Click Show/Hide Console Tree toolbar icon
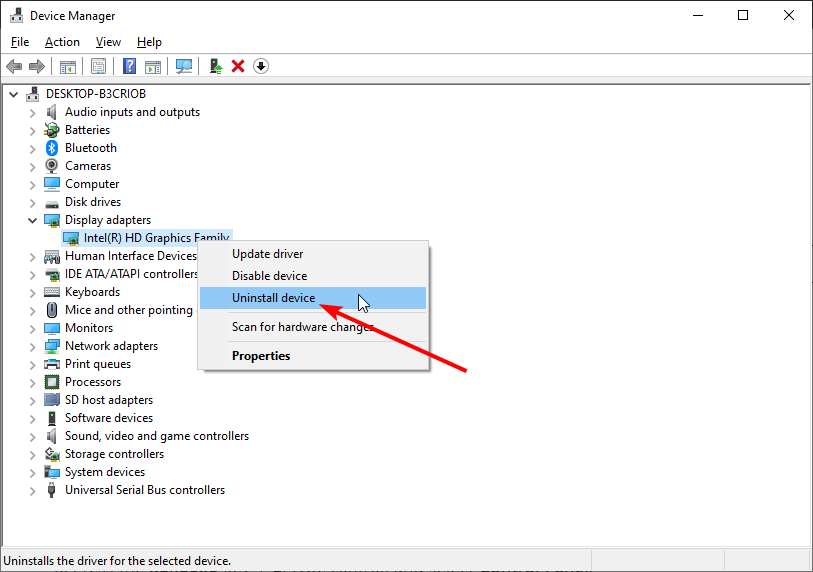The height and width of the screenshot is (572, 813). [67, 66]
